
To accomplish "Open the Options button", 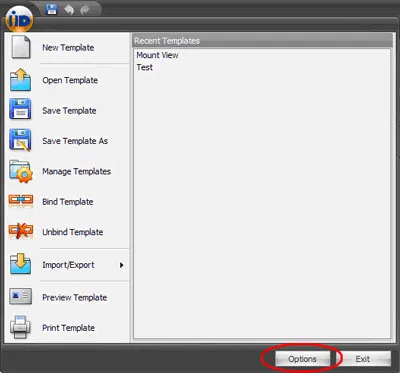I will point(302,359).
